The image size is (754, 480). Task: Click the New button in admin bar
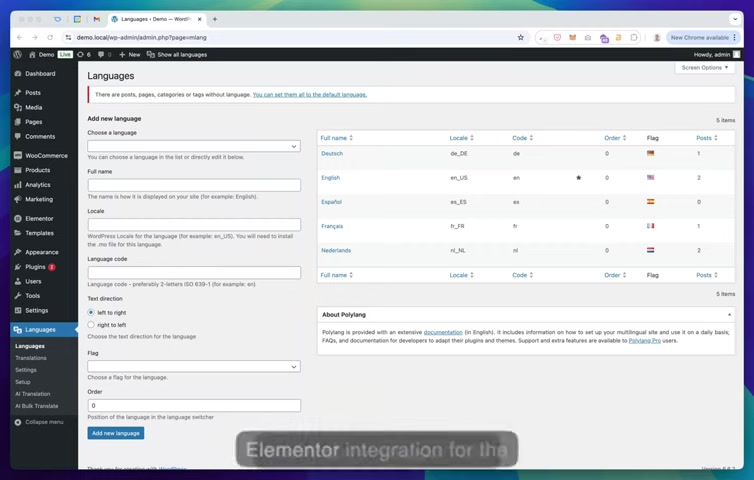[129, 55]
